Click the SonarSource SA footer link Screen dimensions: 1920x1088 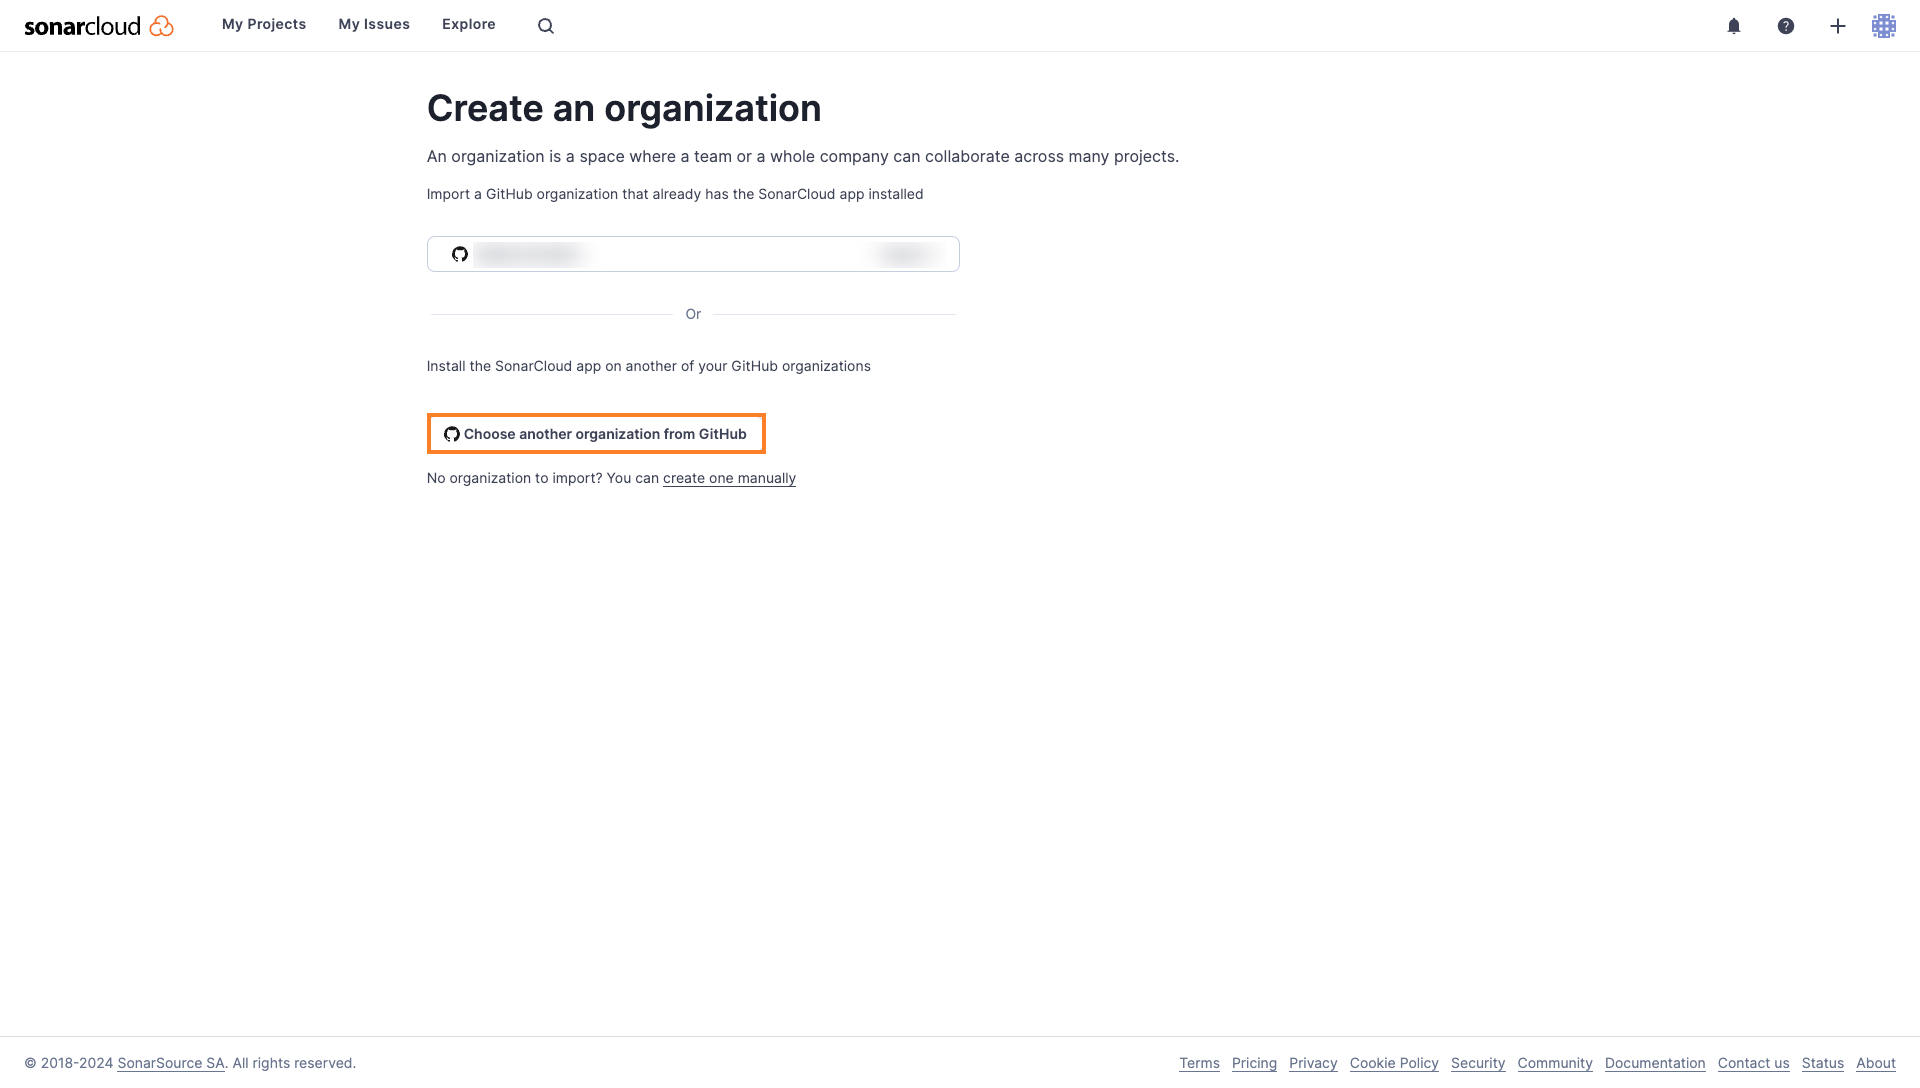coord(170,1063)
